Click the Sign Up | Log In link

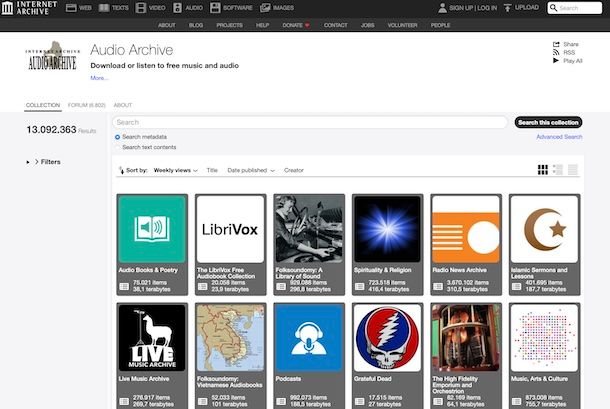point(473,8)
